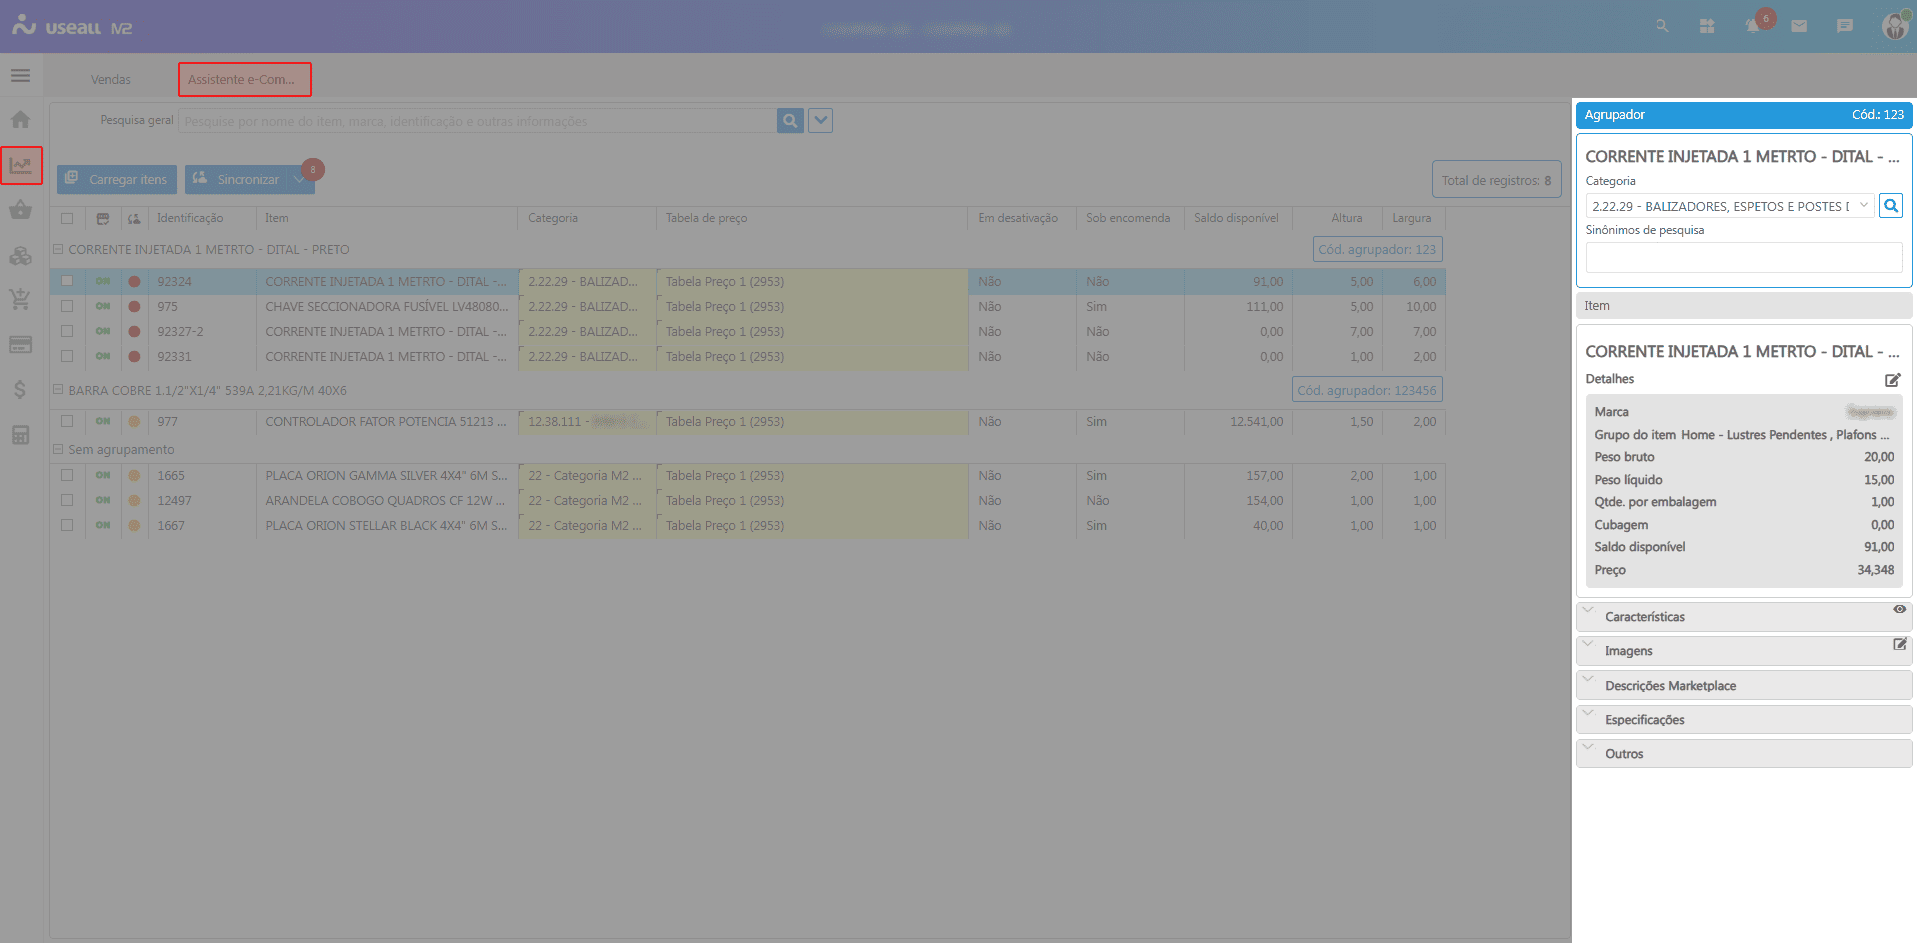
Task: Click the Carregar itens button
Action: pos(117,180)
